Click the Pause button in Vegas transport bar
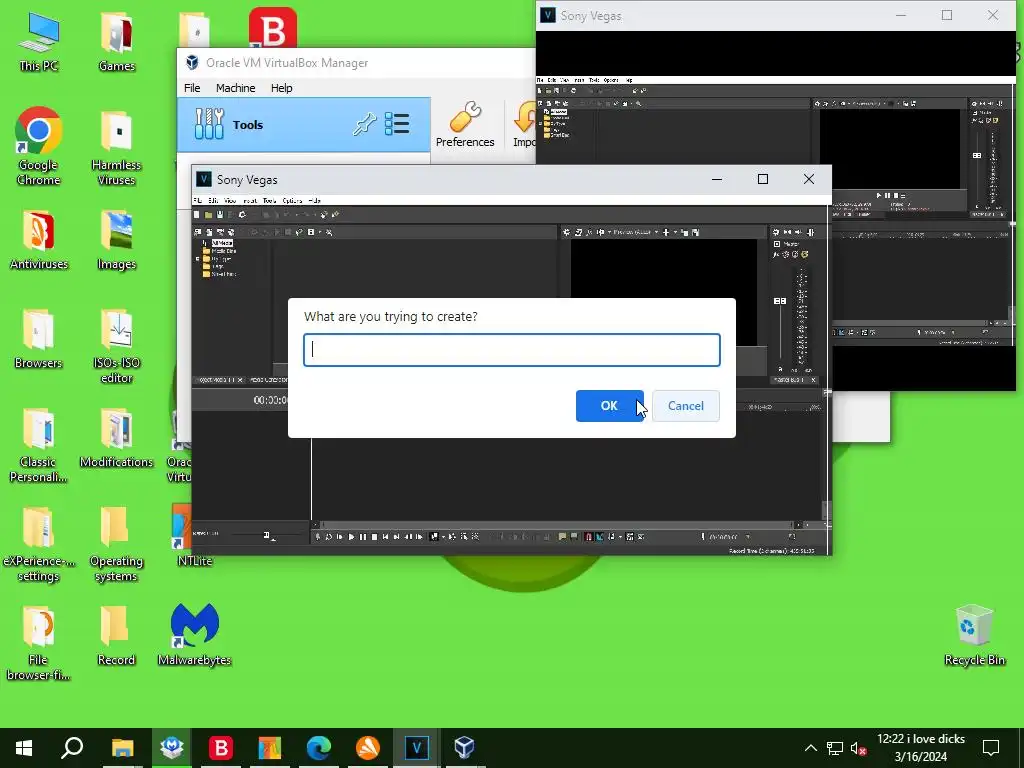 click(362, 537)
